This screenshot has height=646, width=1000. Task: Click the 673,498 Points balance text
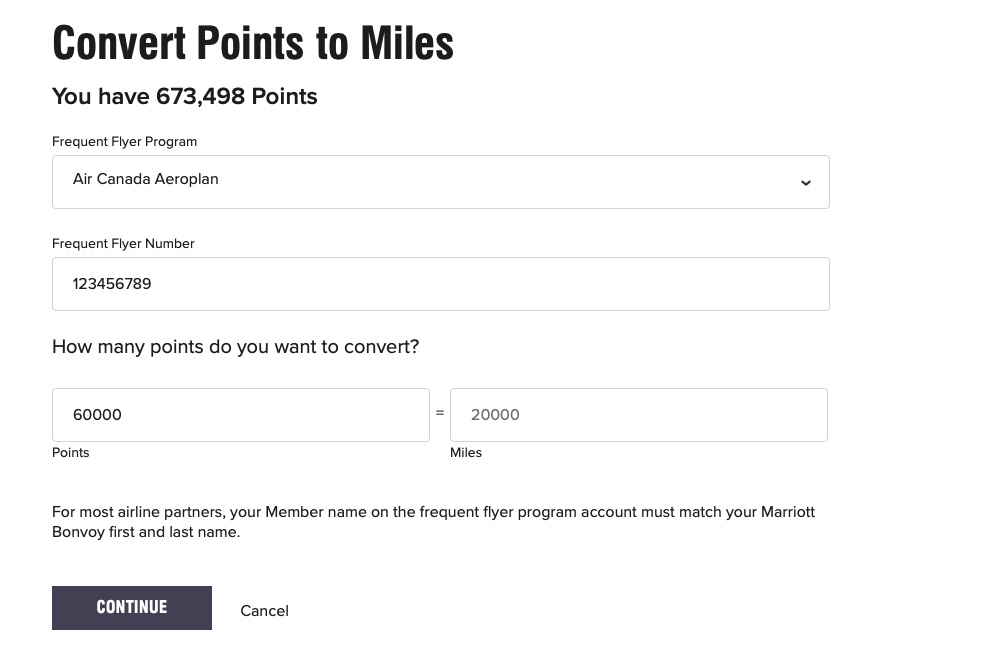pos(184,96)
